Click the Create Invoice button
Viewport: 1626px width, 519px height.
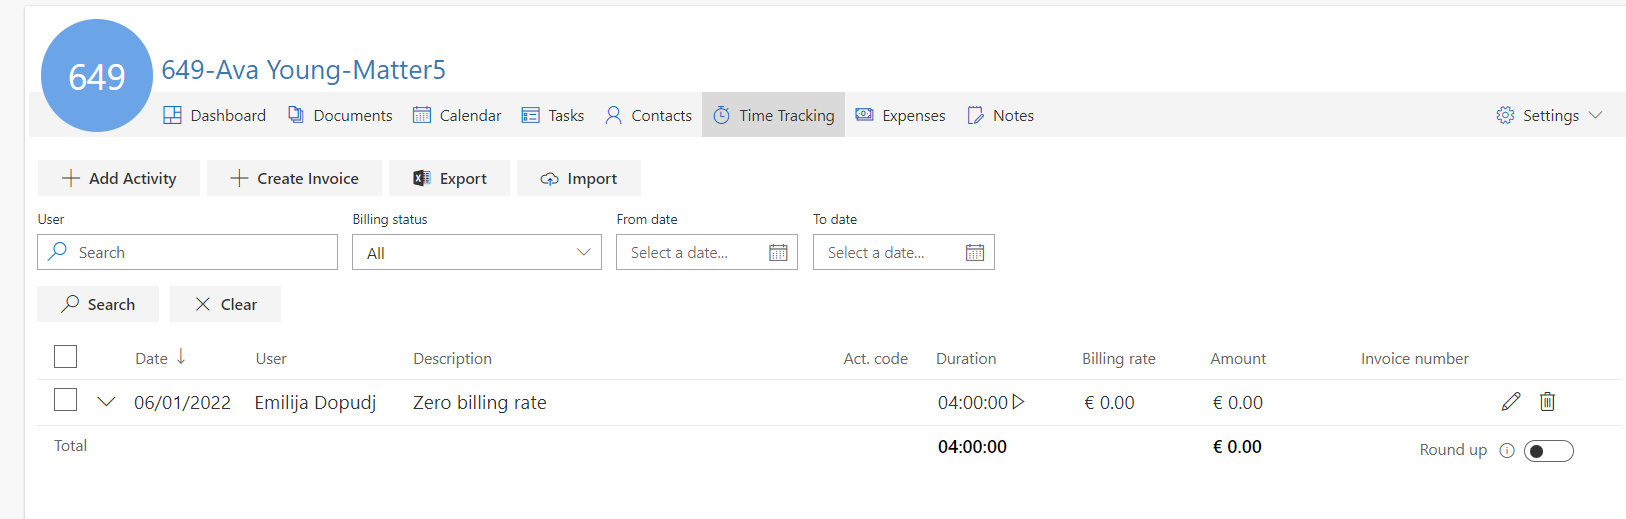[x=294, y=178]
